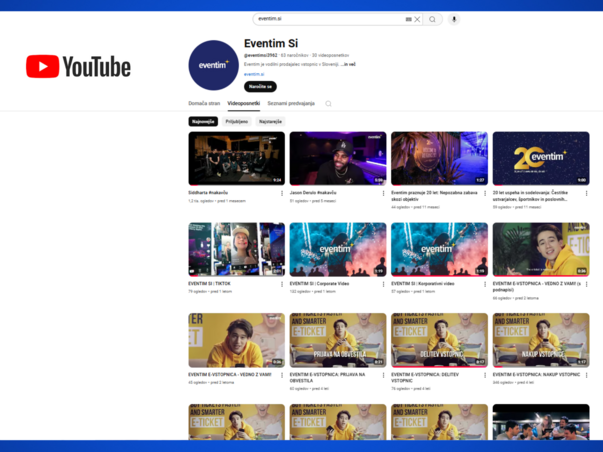Viewport: 603px width, 452px height.
Task: Play the NAKUP VSTOPNIC e-ticket thumbnail
Action: coord(541,340)
